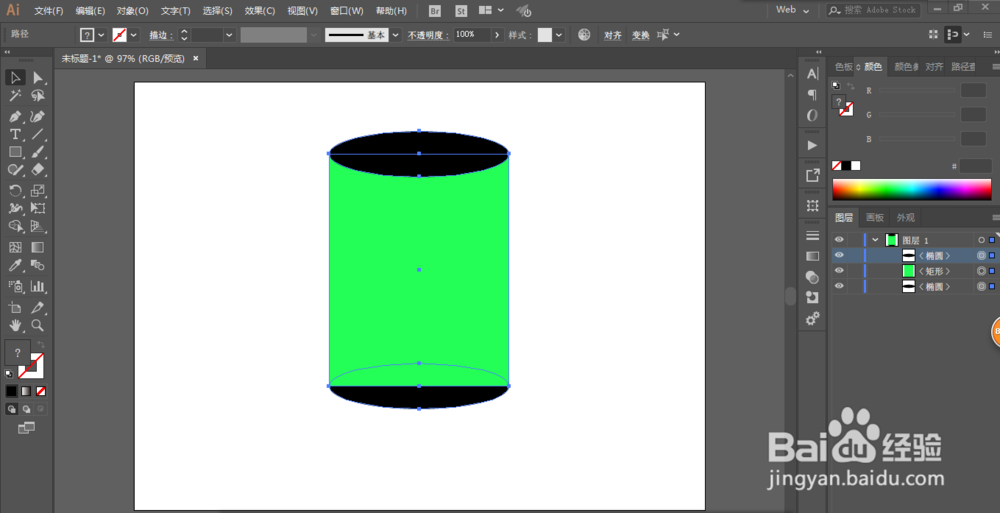
Task: Toggle the target circle for 矩形 layer
Action: tap(982, 271)
